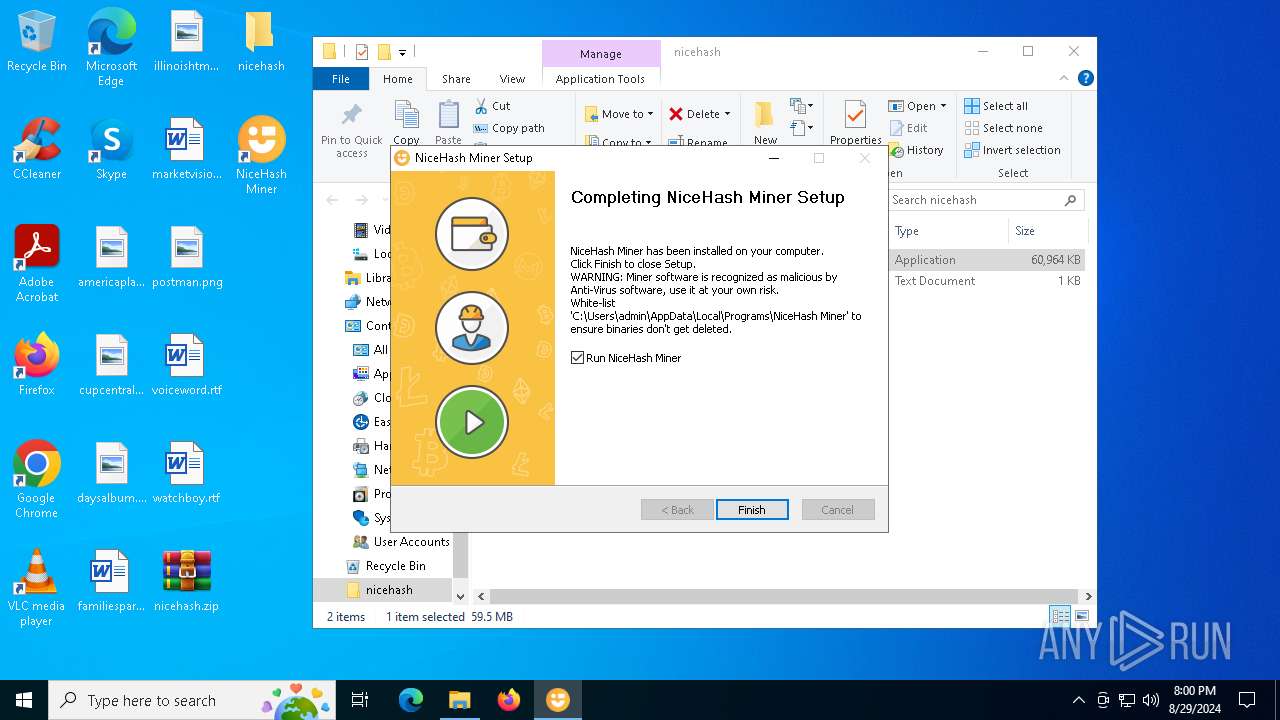1280x720 pixels.
Task: Switch to the View ribbon tab
Action: pyautogui.click(x=512, y=79)
